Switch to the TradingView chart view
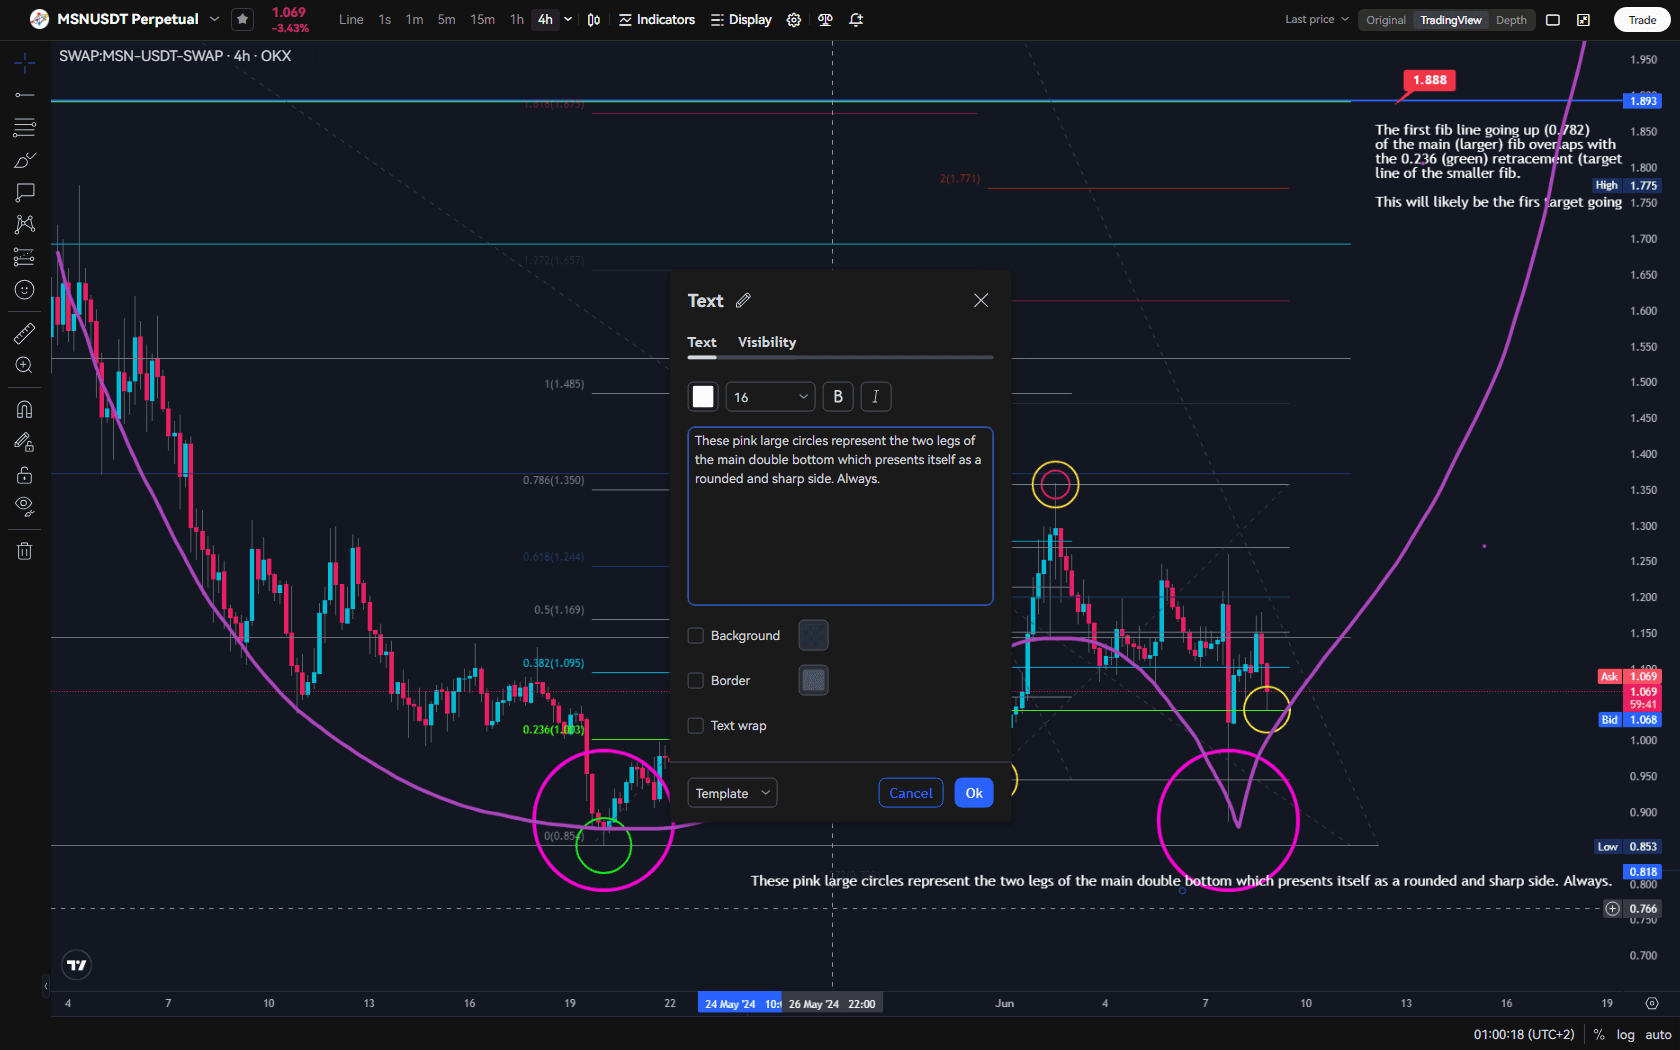The width and height of the screenshot is (1680, 1050). 1451,20
